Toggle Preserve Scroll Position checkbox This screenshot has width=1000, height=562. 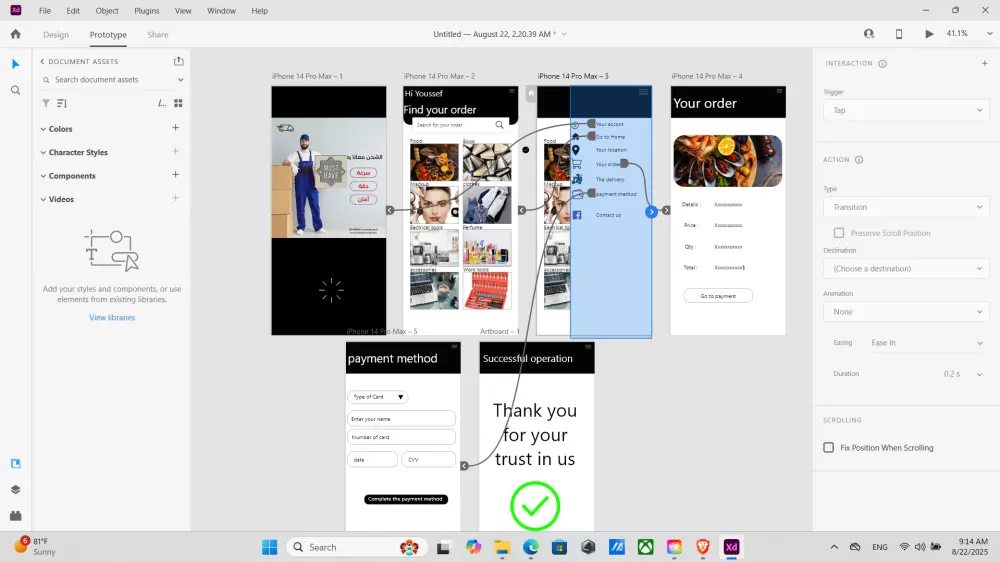(x=839, y=233)
